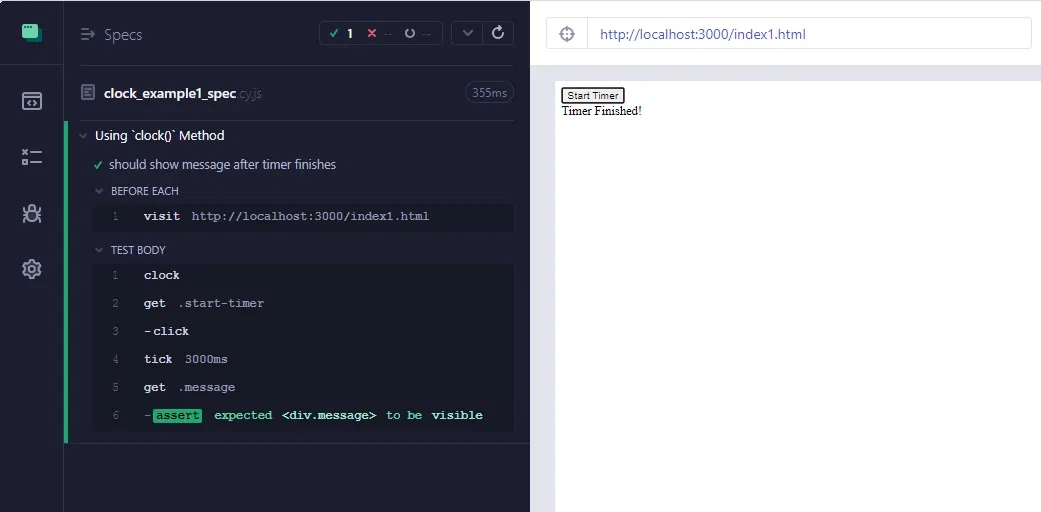Viewport: 1041px width, 512px height.
Task: Open the Settings gear icon
Action: pos(31,269)
